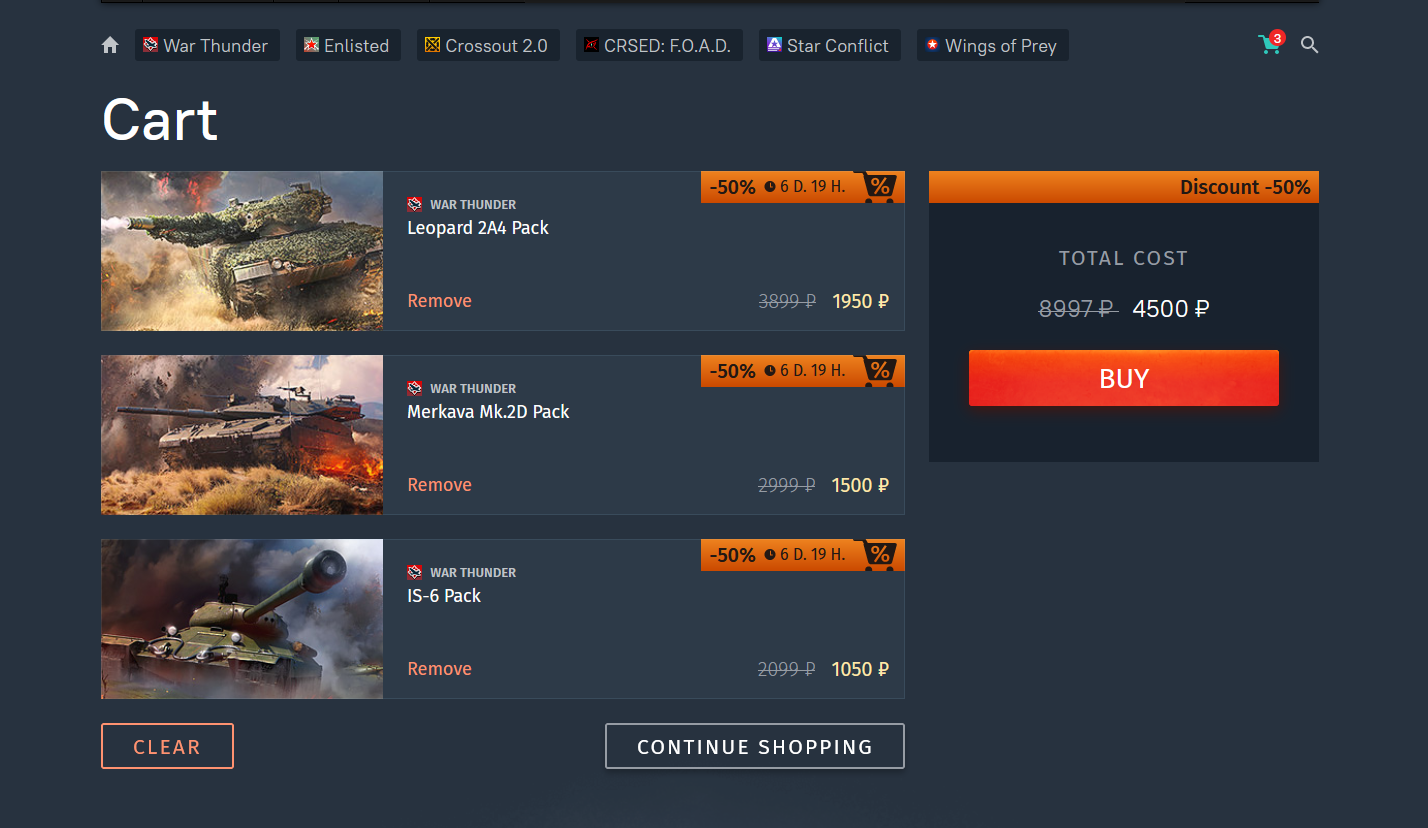Screen dimensions: 1428x828
Task: Open the Merkava Mk.2D Pack title link
Action: pyautogui.click(x=488, y=412)
